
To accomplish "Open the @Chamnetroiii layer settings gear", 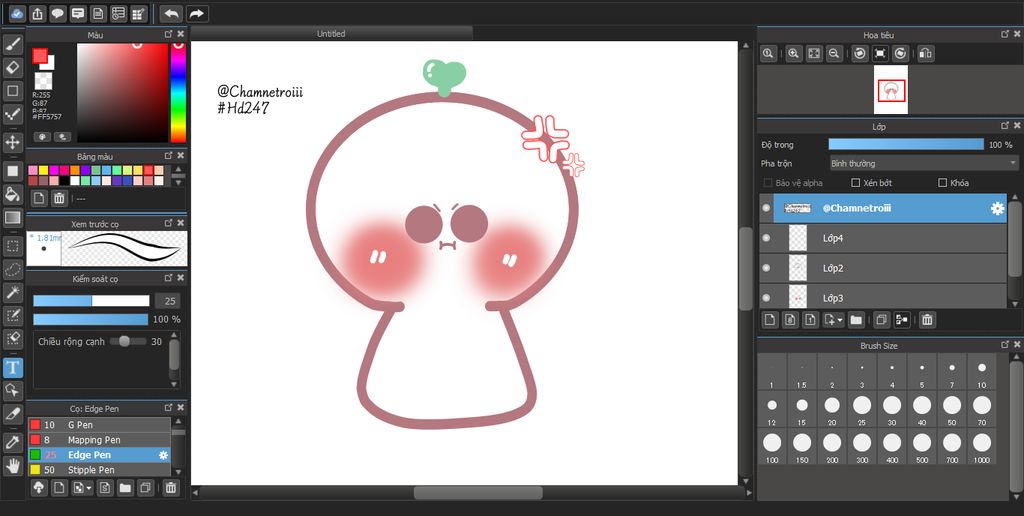I will point(997,208).
